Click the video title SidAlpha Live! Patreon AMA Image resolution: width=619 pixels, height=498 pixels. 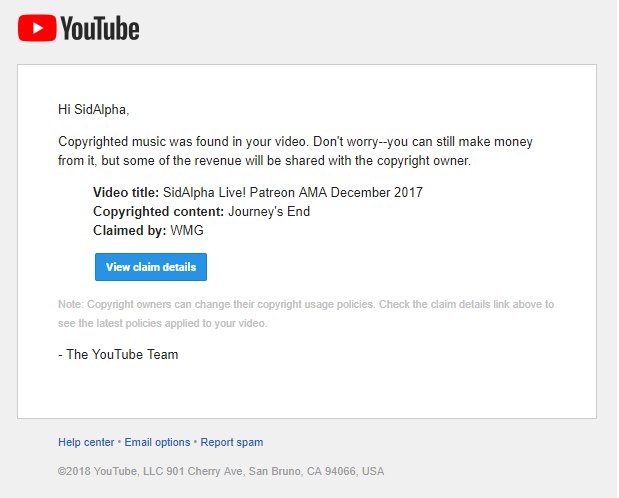click(293, 192)
